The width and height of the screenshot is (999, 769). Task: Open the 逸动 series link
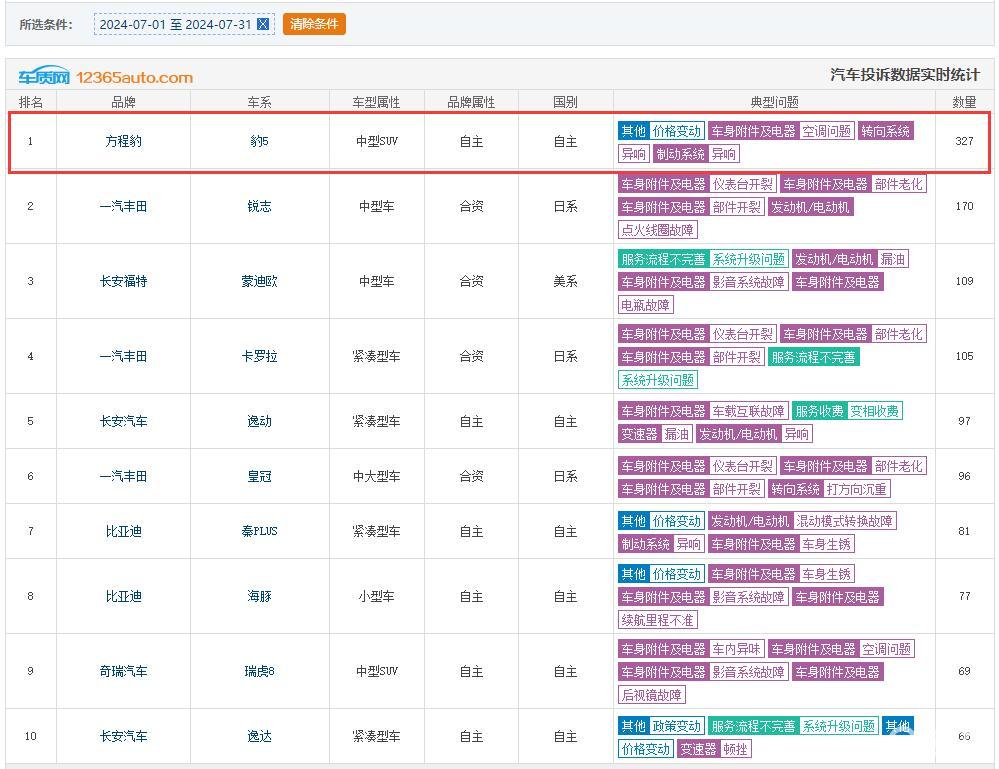tap(259, 421)
